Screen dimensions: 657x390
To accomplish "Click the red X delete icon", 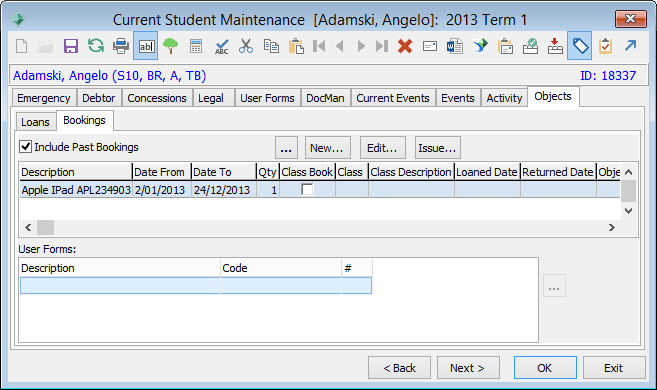I will pos(405,46).
